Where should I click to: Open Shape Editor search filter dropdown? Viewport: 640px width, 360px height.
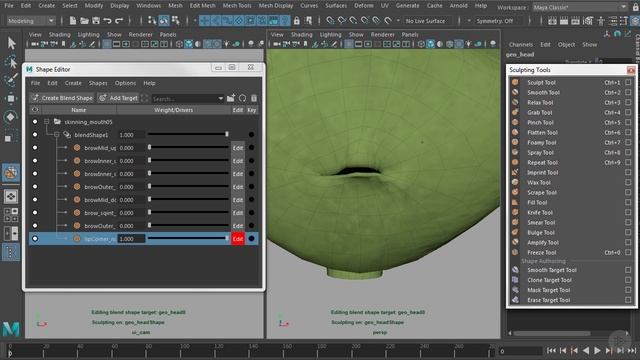[220, 99]
